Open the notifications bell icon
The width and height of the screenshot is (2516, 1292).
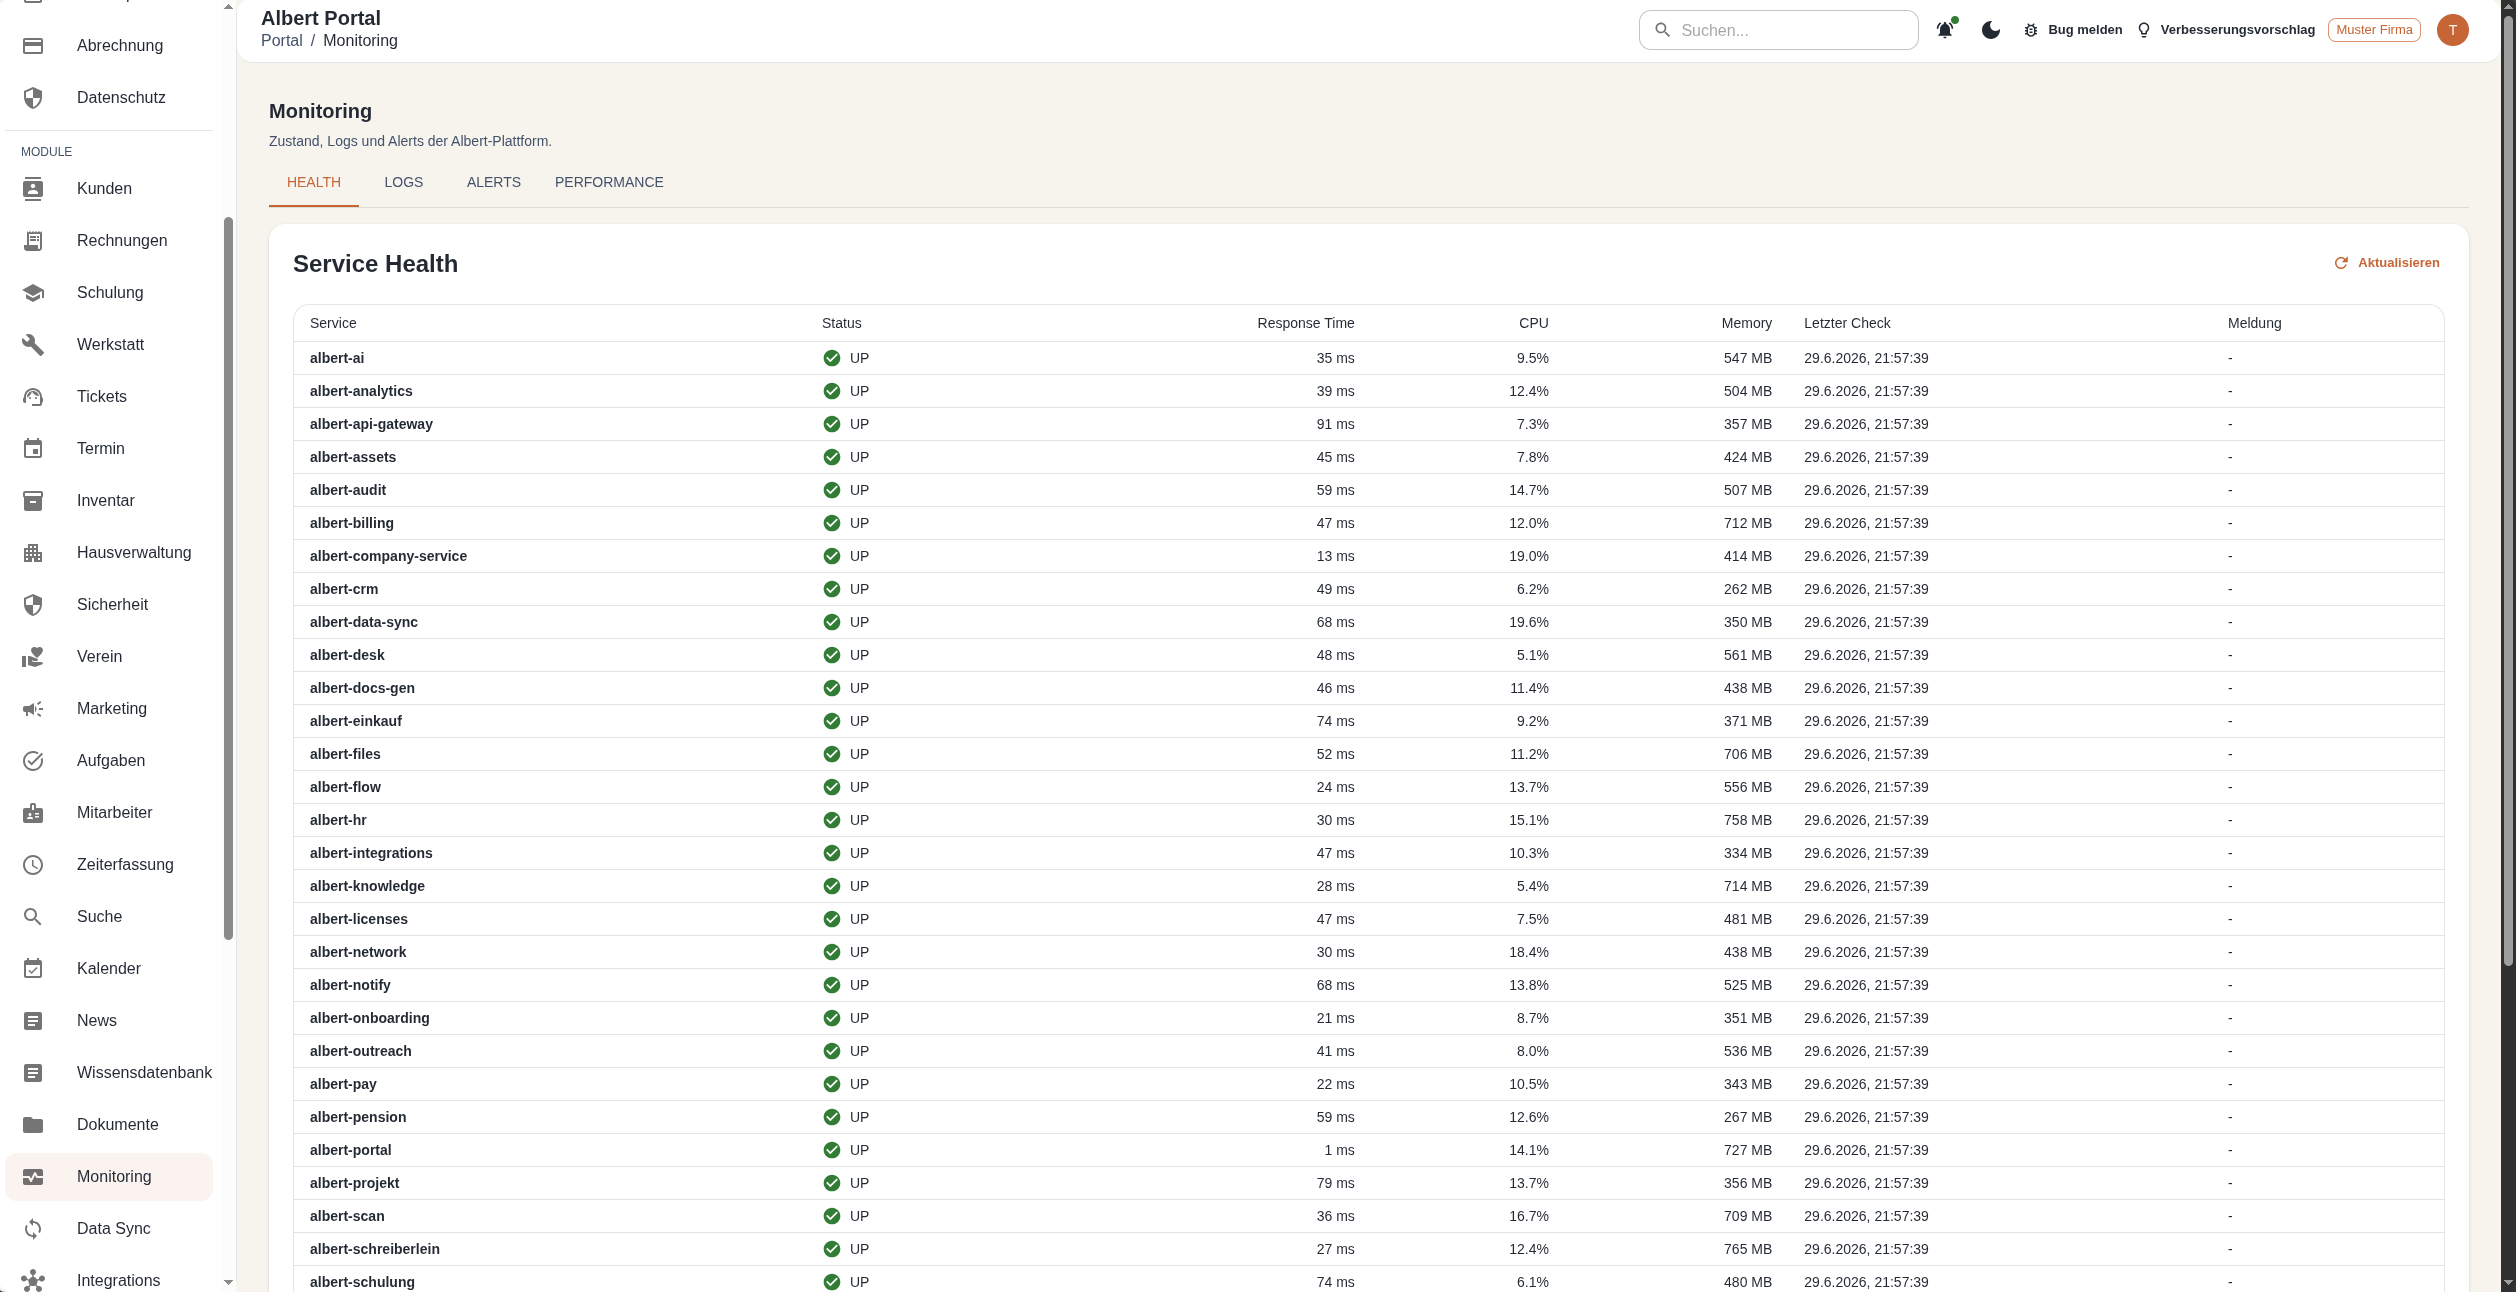point(1945,30)
